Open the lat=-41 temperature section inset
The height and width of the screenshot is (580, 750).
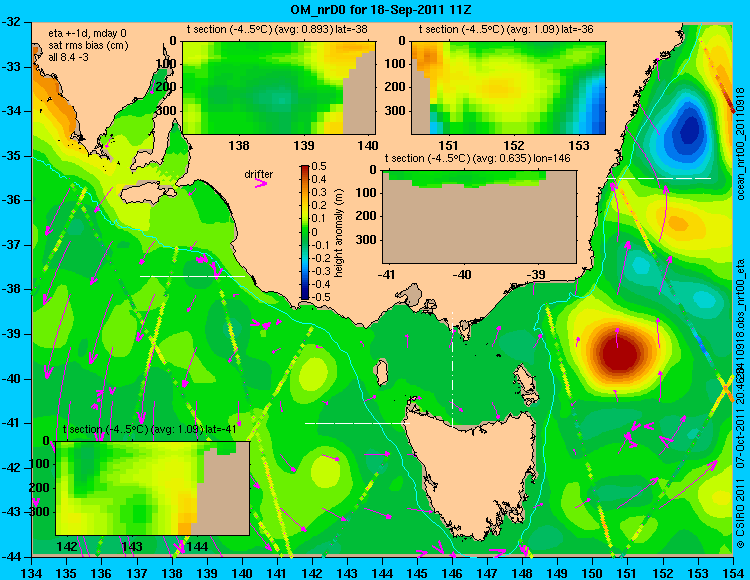pyautogui.click(x=153, y=488)
